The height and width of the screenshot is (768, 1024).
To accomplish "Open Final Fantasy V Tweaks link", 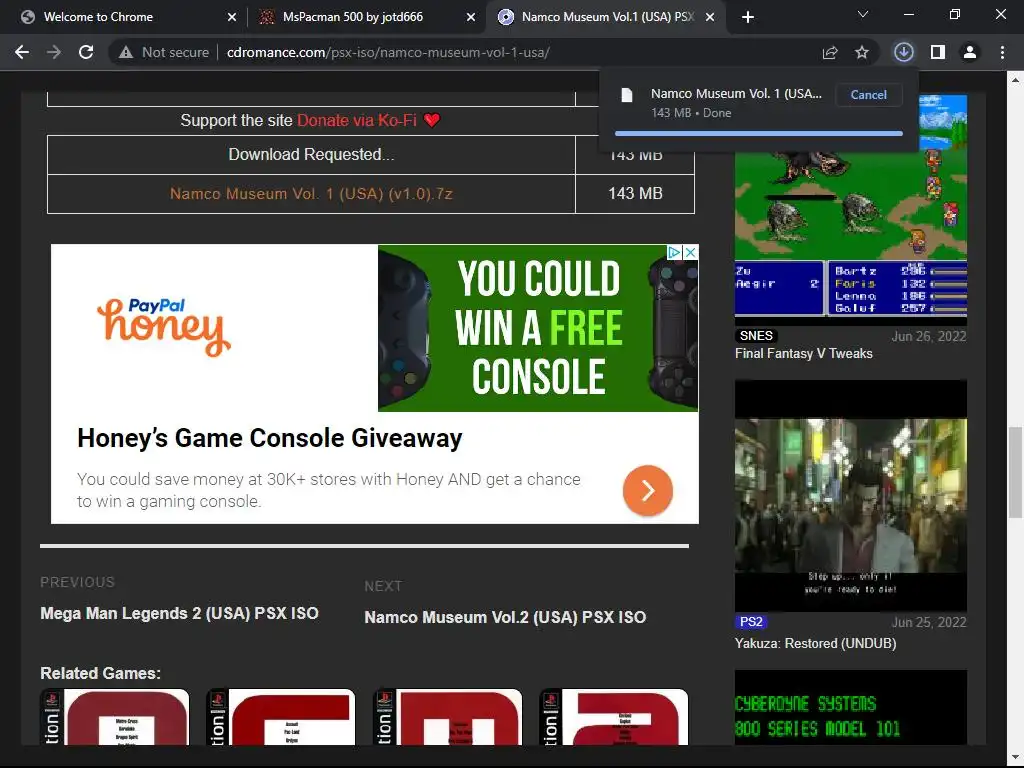I will click(803, 353).
